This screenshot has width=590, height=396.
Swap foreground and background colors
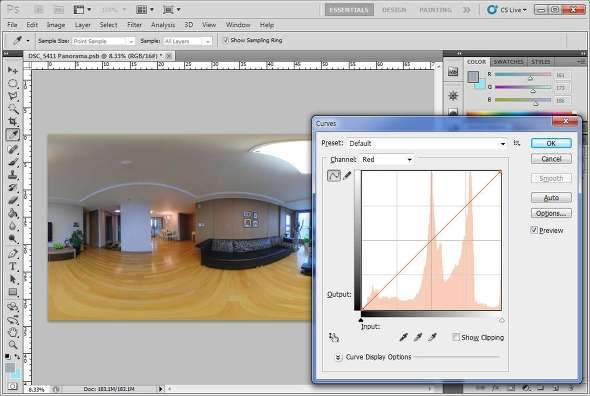point(17,356)
